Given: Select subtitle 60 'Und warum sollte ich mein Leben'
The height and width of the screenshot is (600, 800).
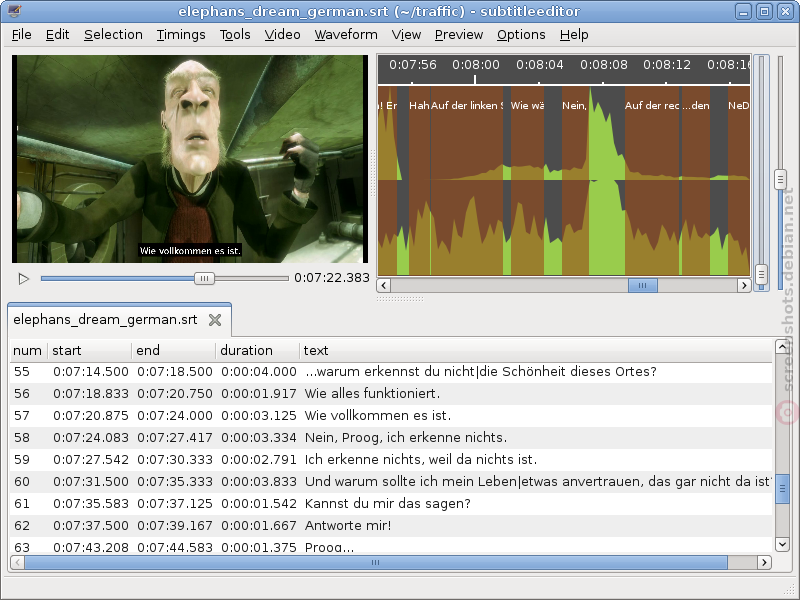Looking at the screenshot, I should click(391, 481).
